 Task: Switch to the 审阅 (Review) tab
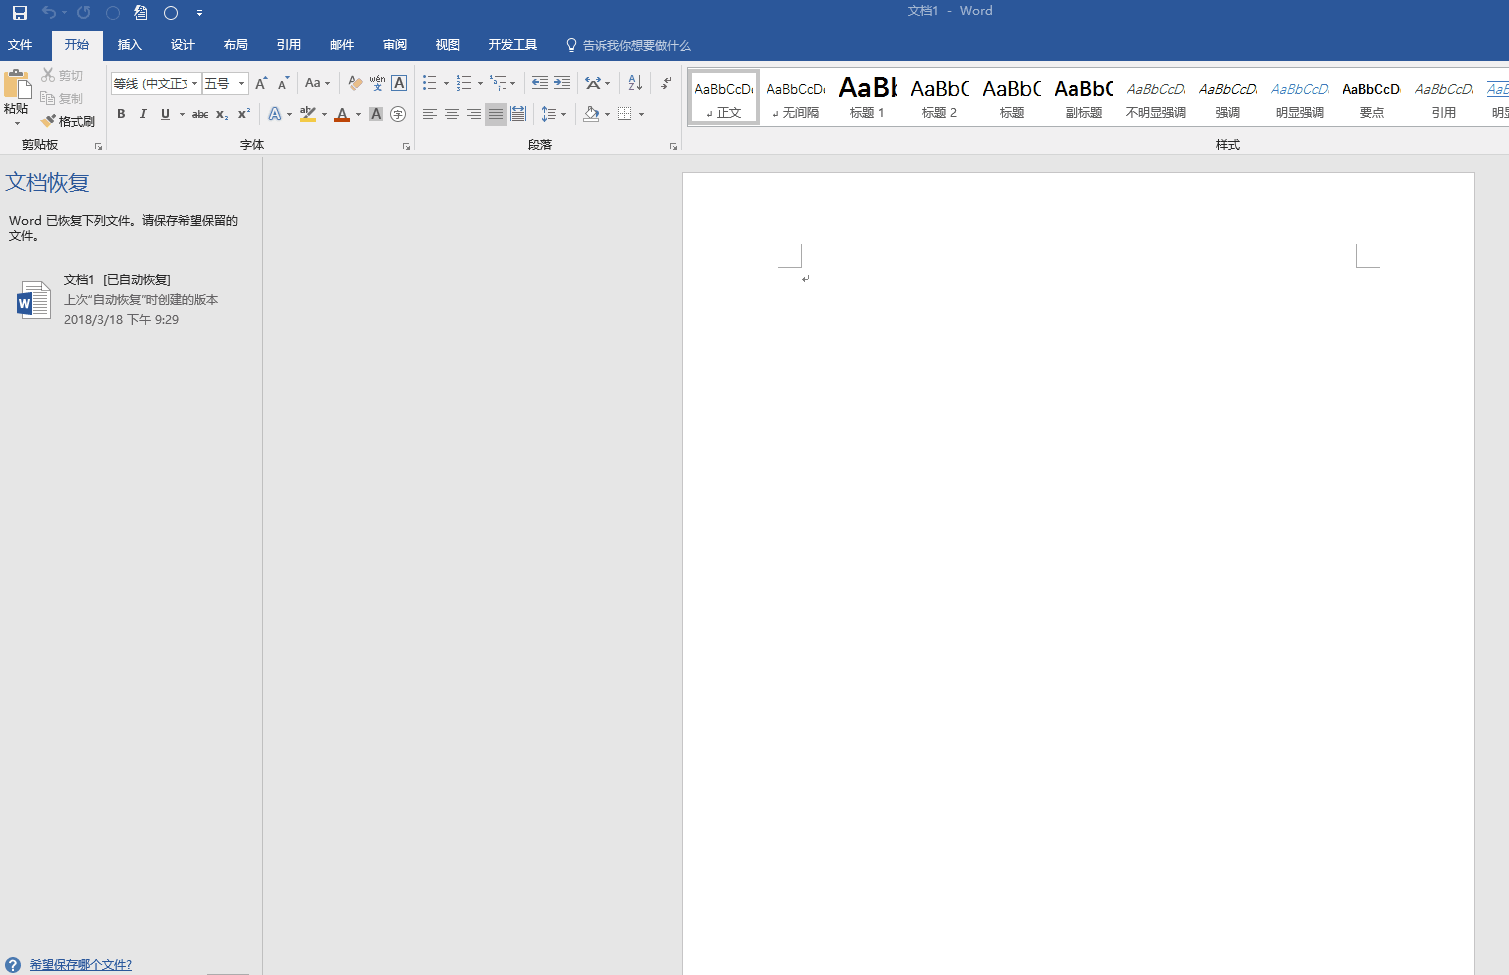[x=395, y=45]
